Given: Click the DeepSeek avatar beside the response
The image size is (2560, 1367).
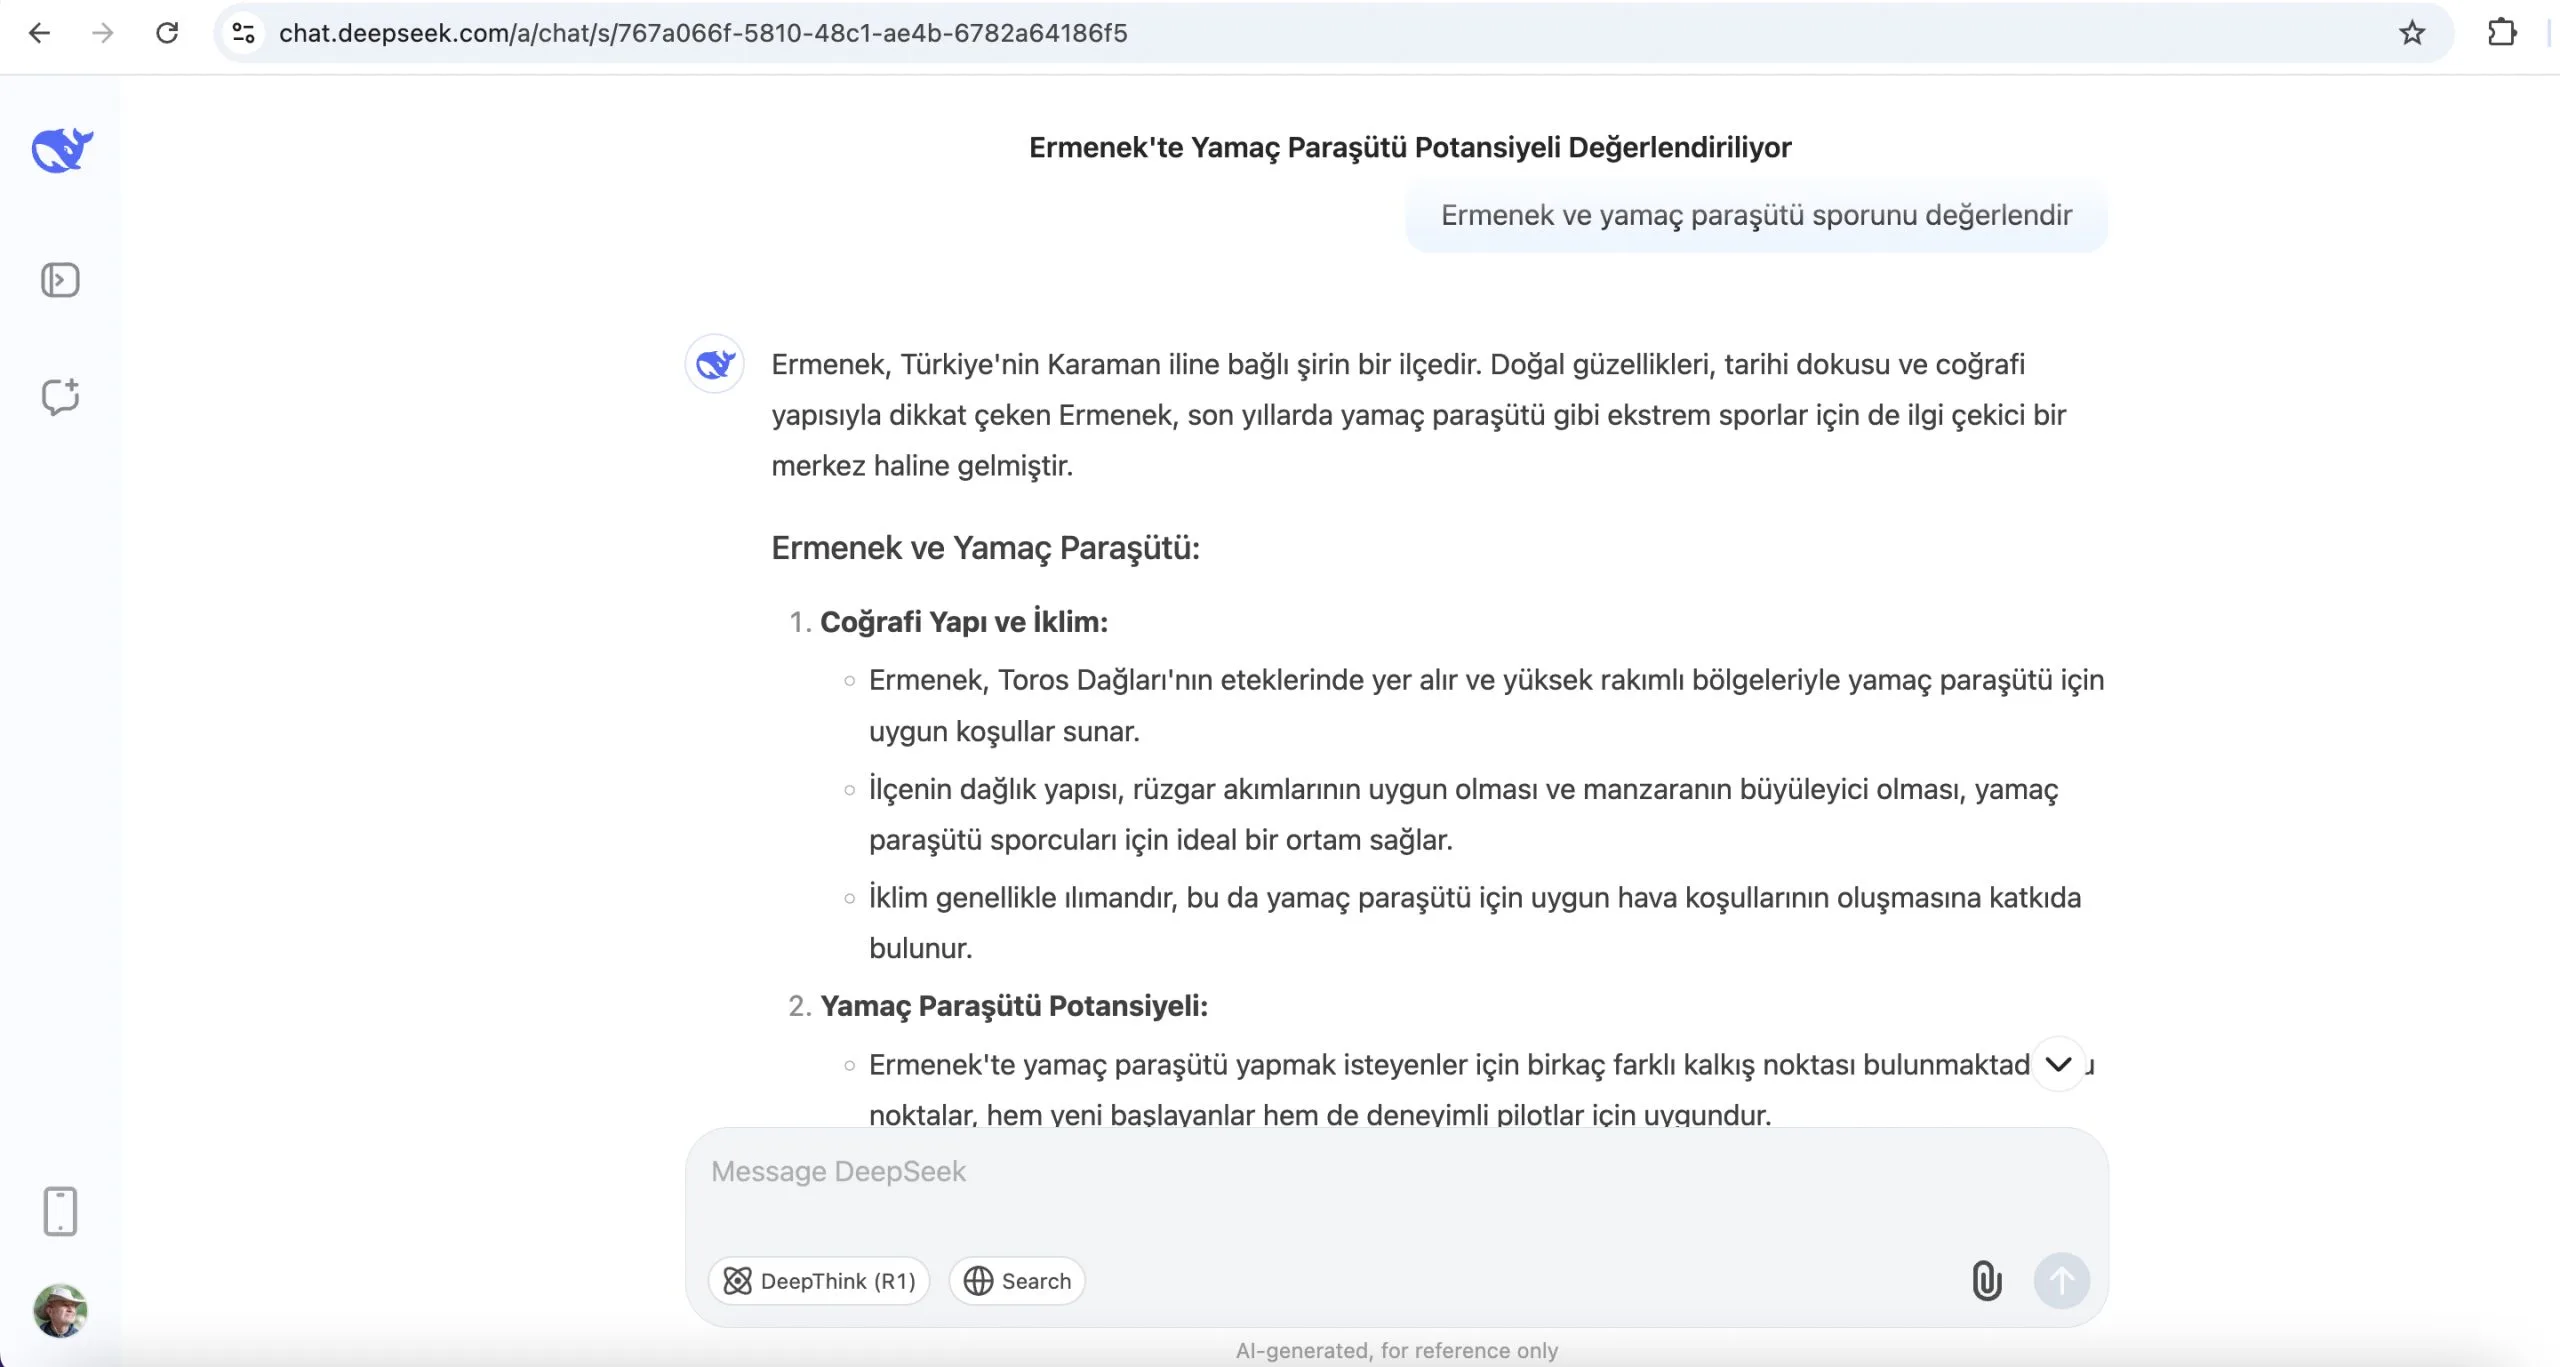Looking at the screenshot, I should 715,363.
